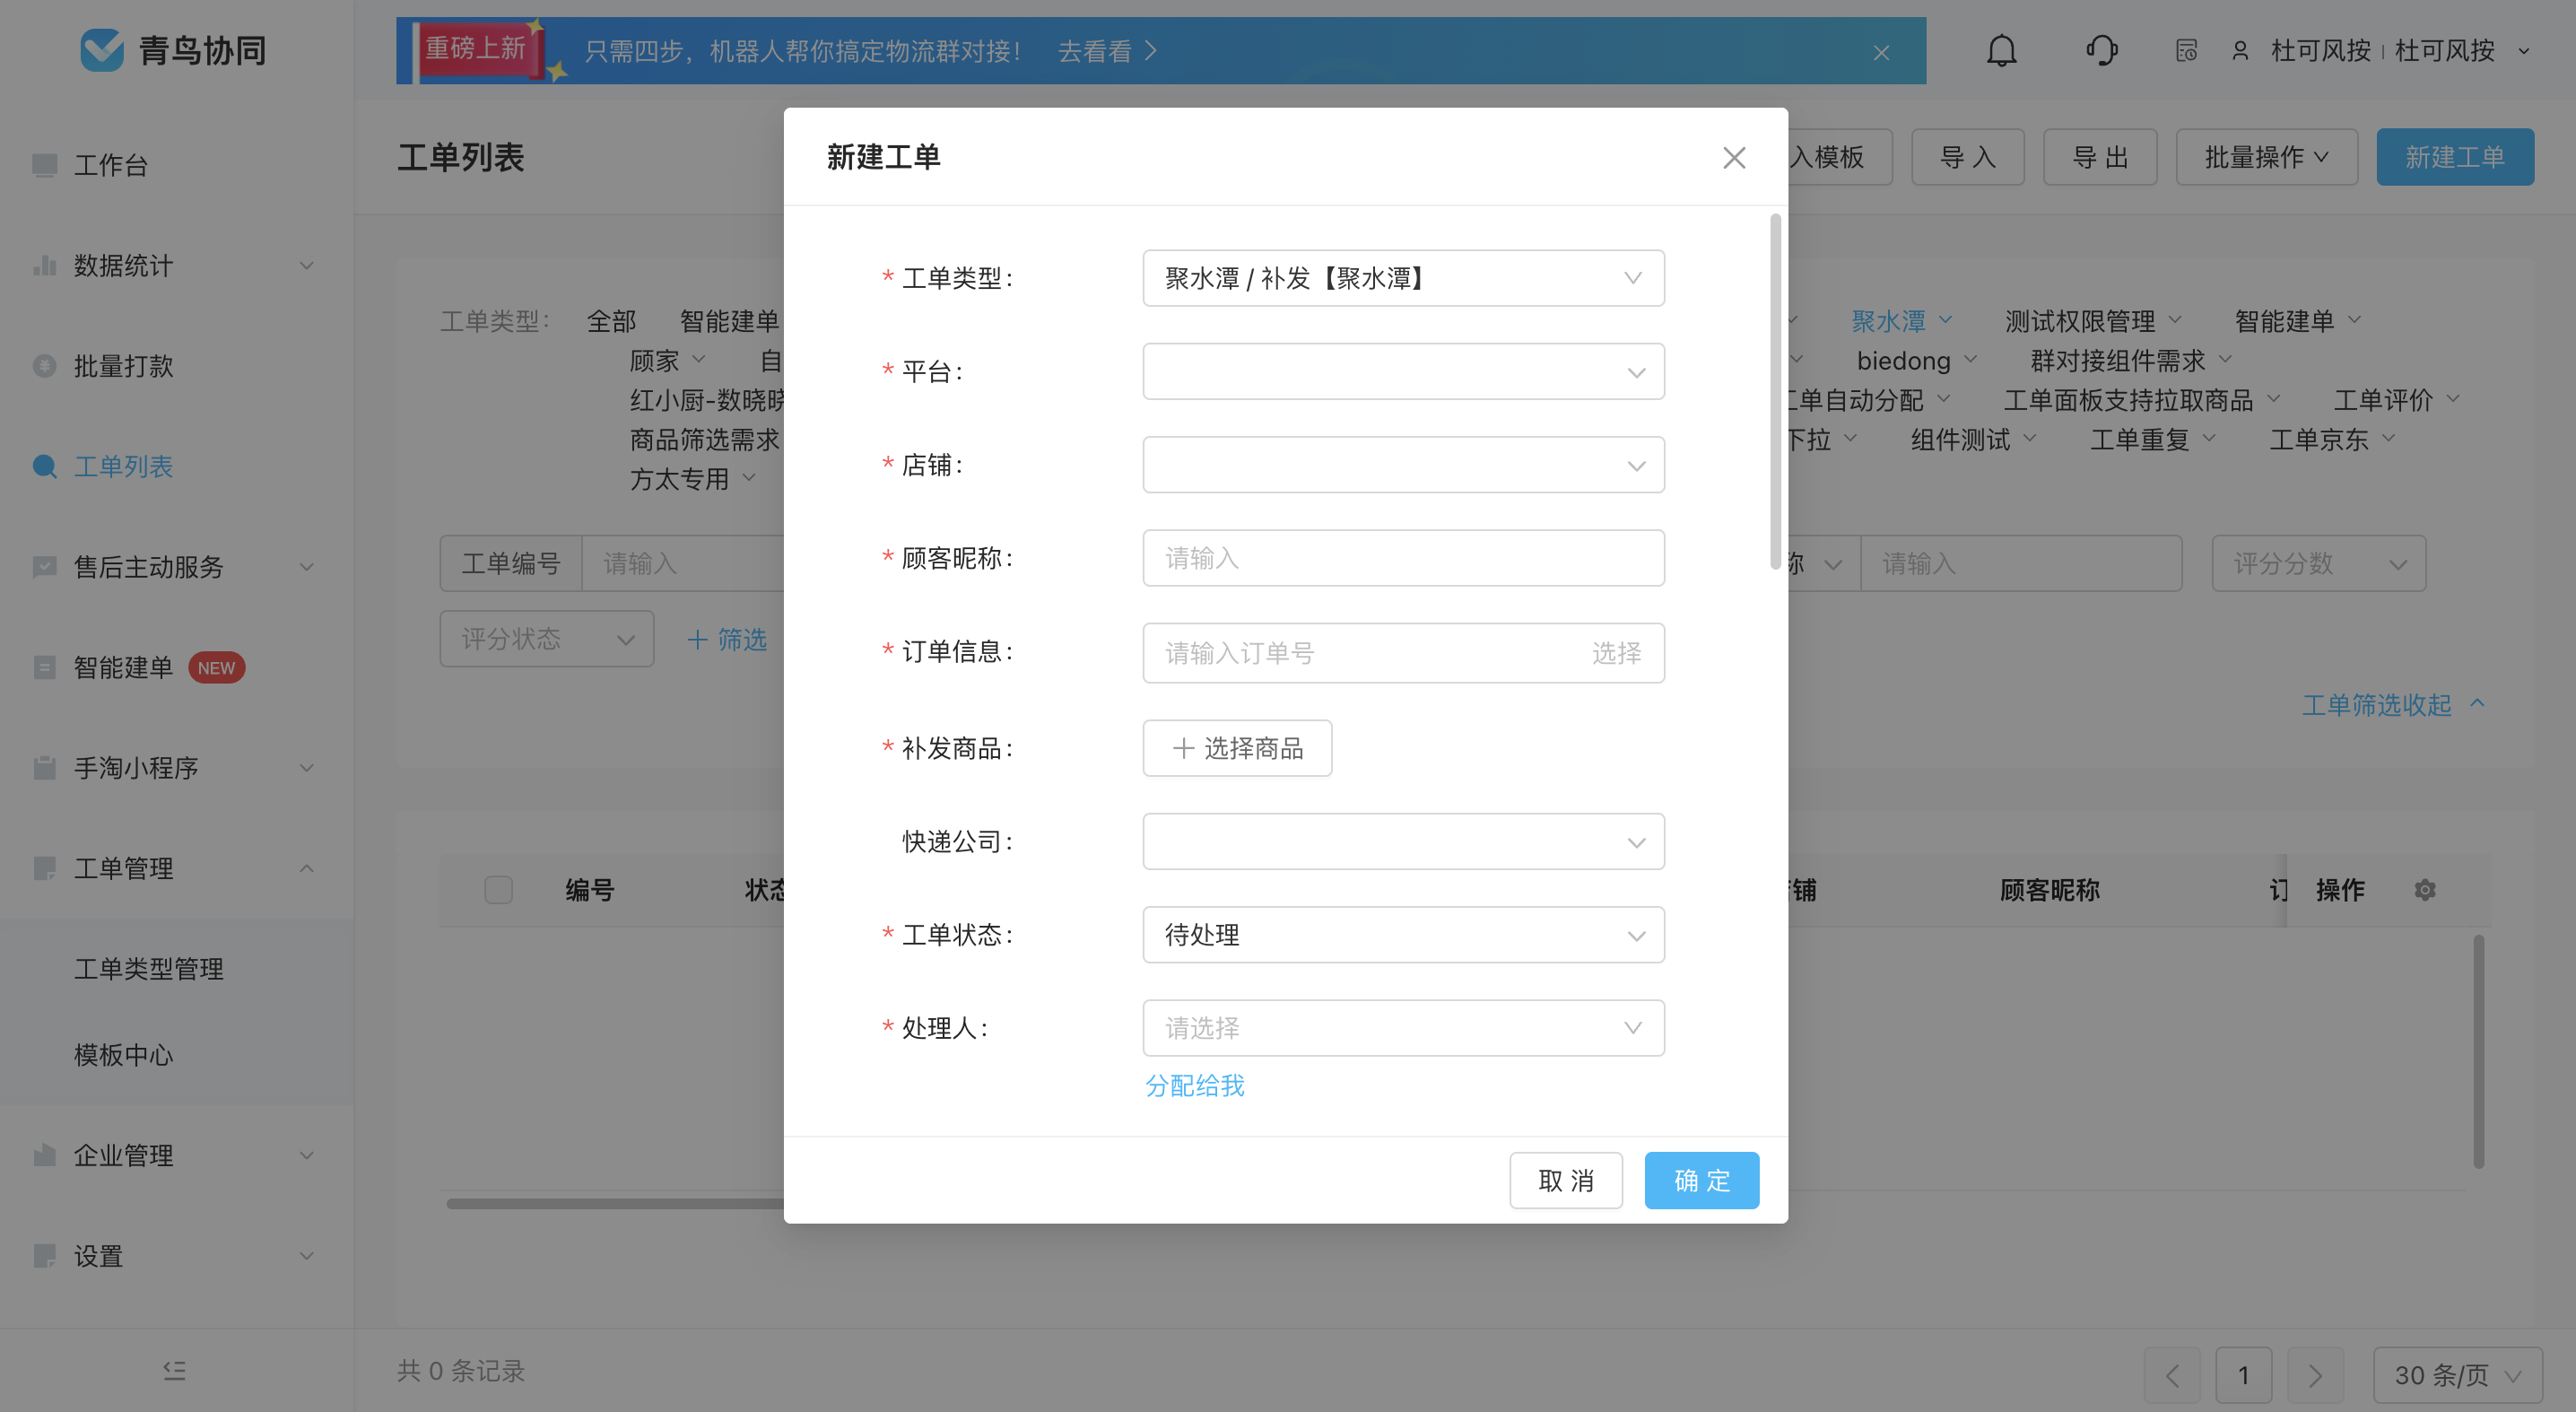Click the 顾客昵称 input field
The image size is (2576, 1412).
(1403, 558)
